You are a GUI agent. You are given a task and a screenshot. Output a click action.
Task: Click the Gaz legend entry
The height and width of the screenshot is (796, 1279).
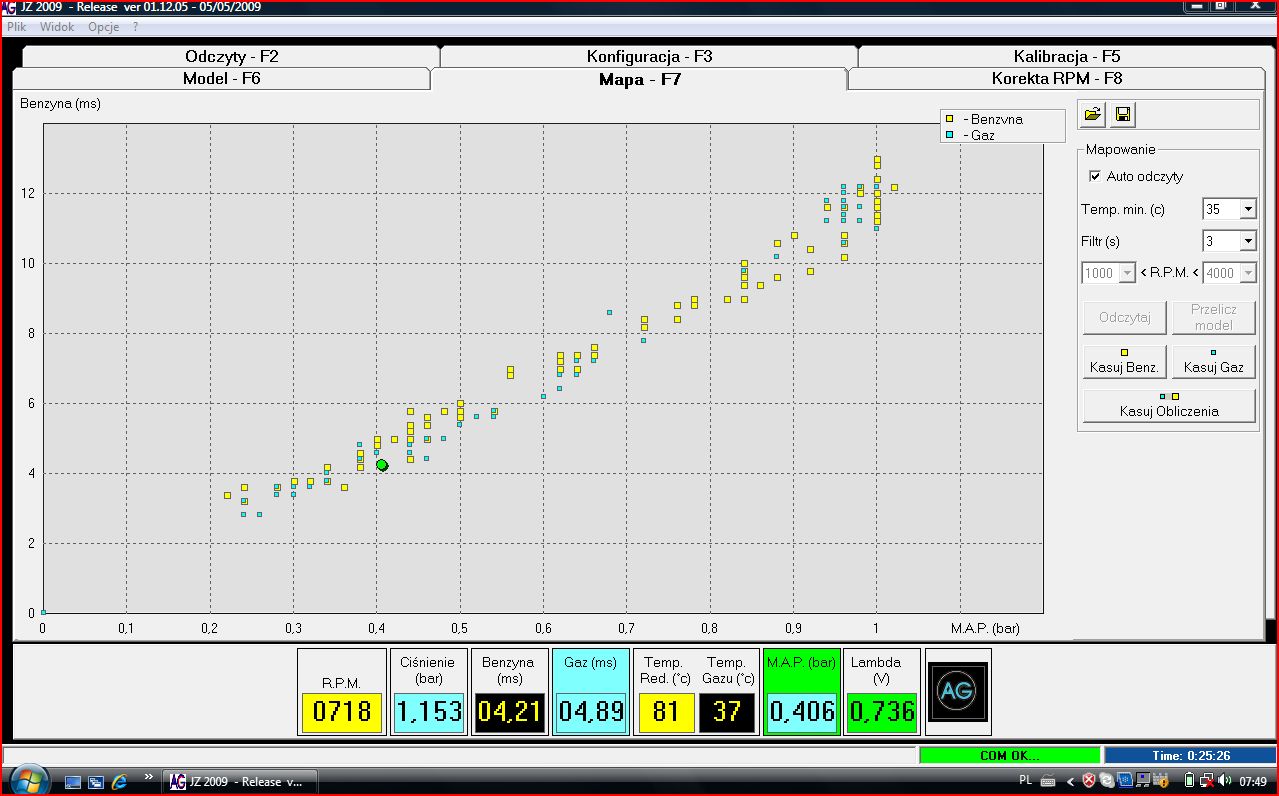(x=971, y=134)
